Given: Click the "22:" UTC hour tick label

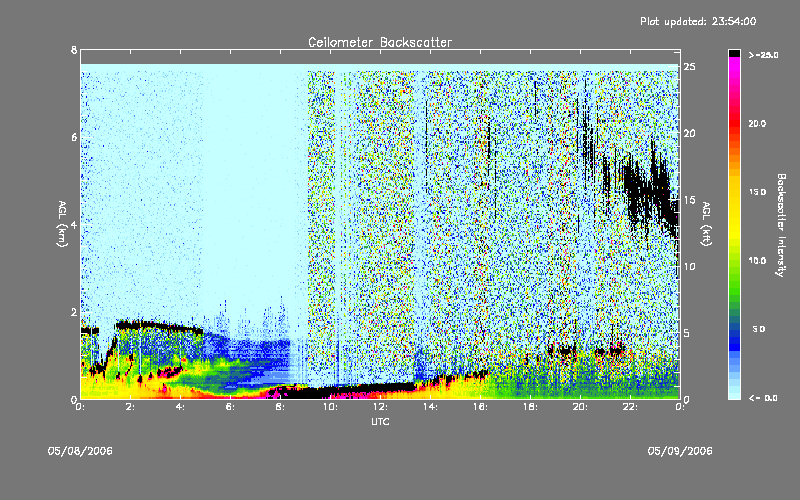Looking at the screenshot, I should [x=630, y=407].
